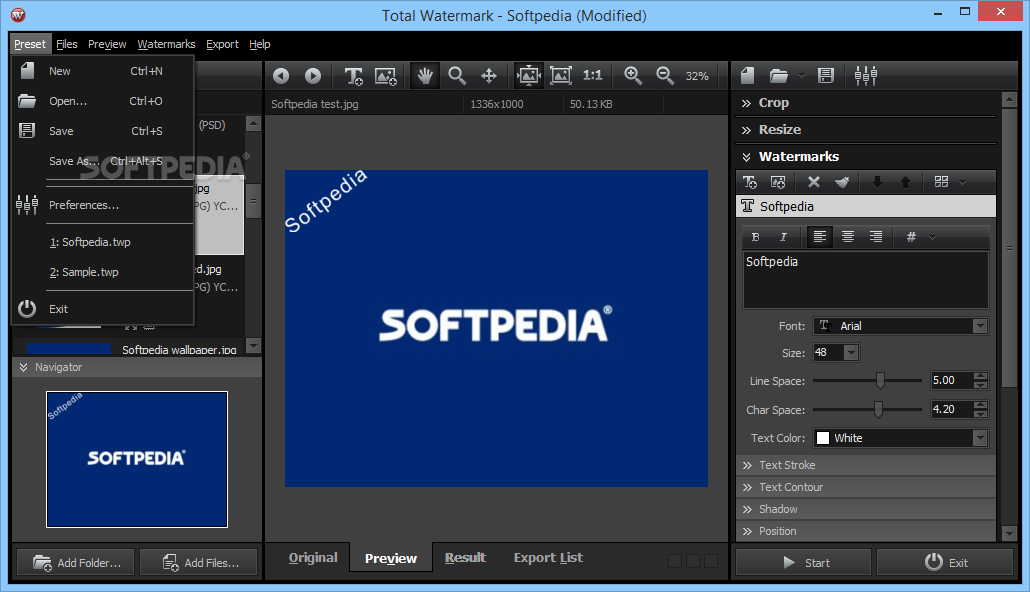
Task: Expand the Shadow section
Action: pos(866,509)
